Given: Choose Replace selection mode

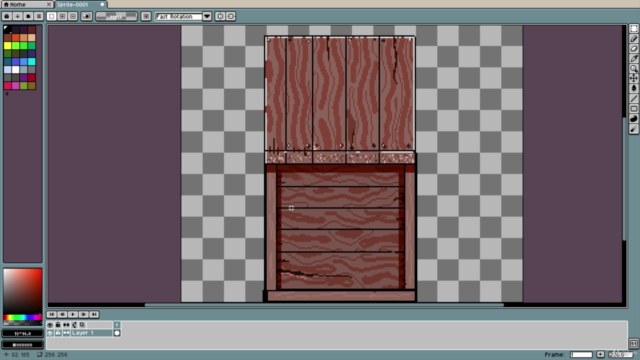Looking at the screenshot, I should [51, 16].
